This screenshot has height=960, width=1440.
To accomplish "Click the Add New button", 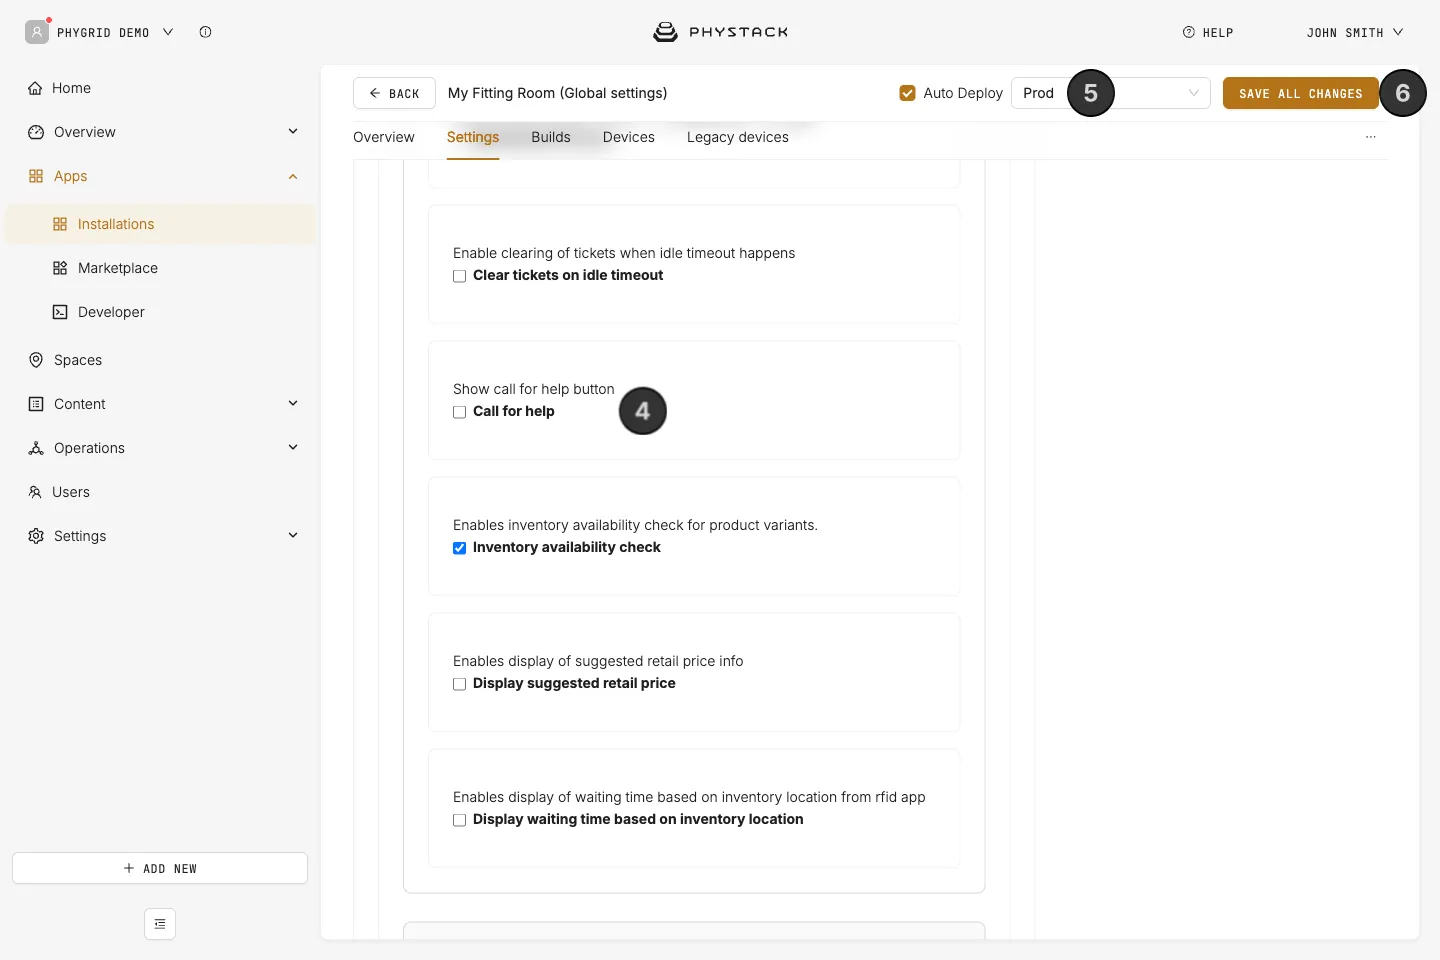I will [160, 868].
